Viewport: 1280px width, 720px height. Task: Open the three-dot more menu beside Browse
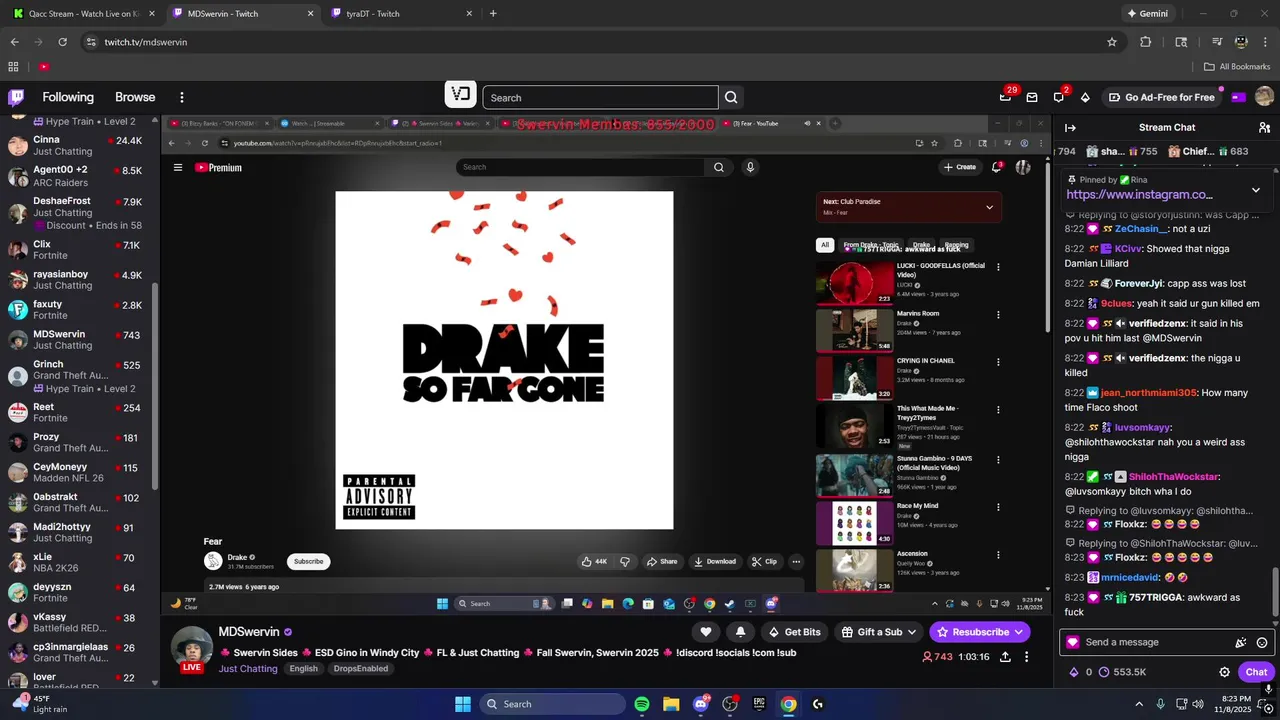[x=182, y=97]
